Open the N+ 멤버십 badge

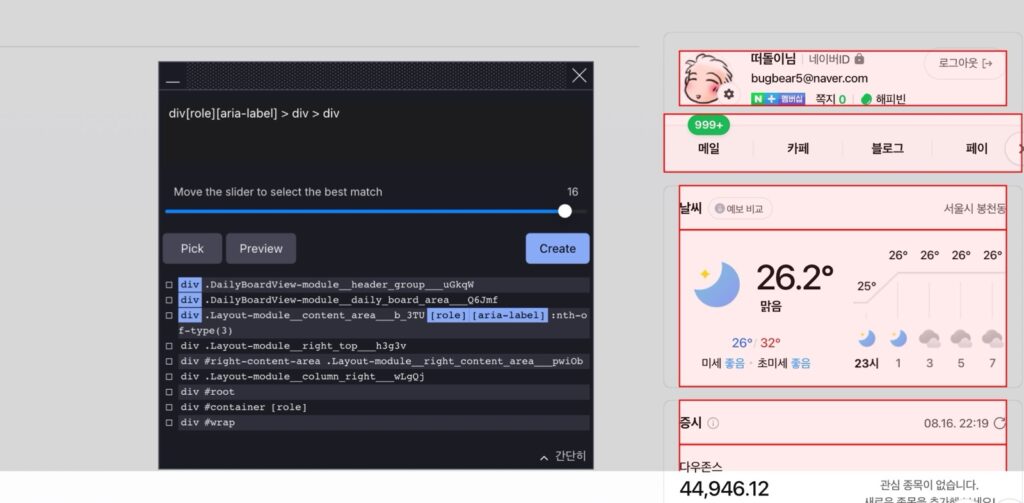(x=778, y=99)
